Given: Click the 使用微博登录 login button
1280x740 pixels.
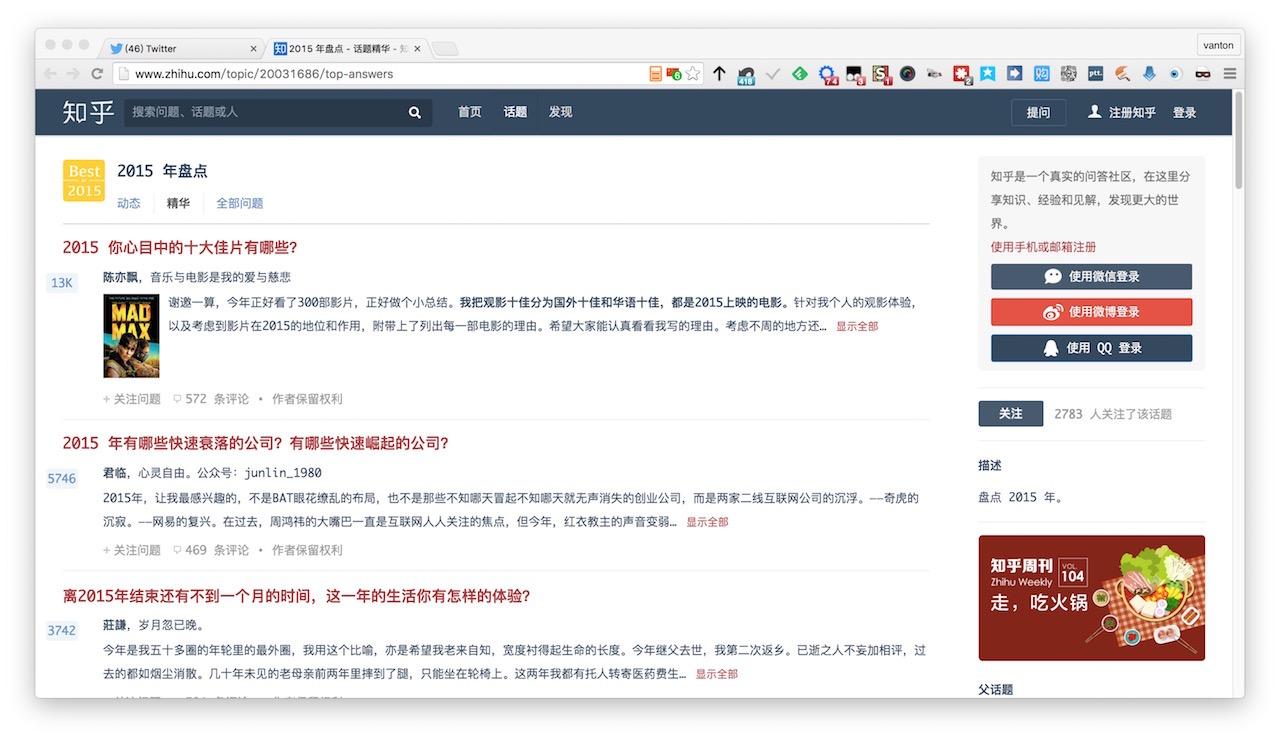Looking at the screenshot, I should point(1091,311).
